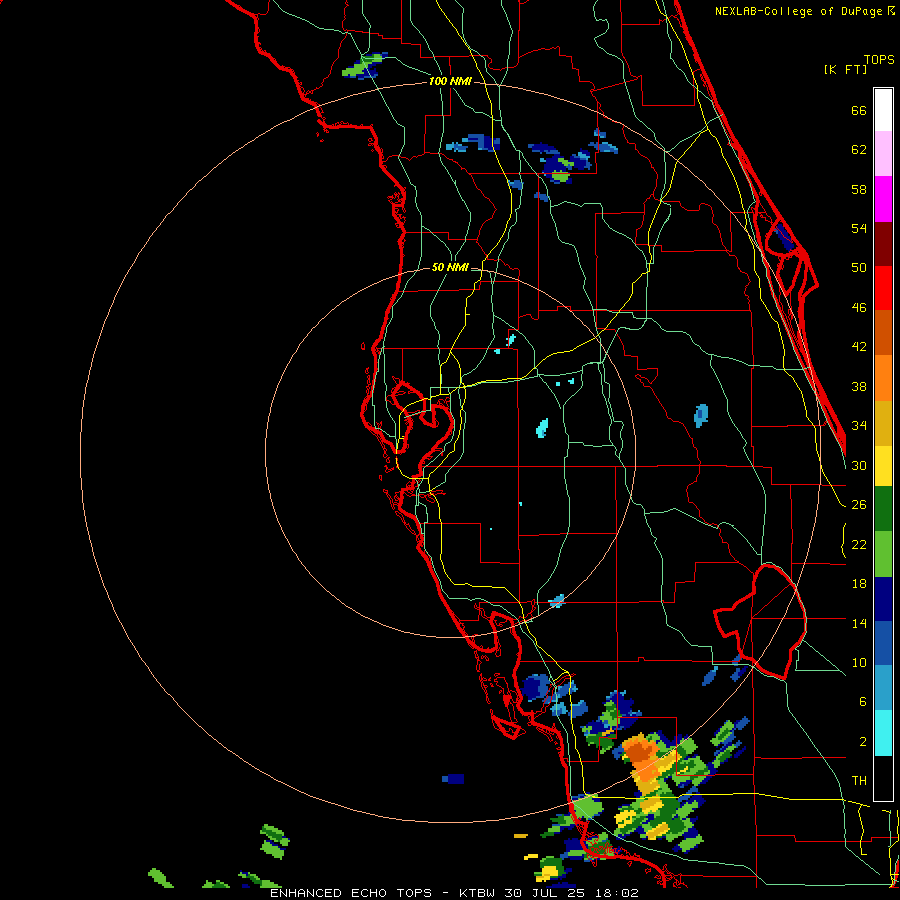900x900 pixels.
Task: Click the legend value 66
Action: (859, 110)
